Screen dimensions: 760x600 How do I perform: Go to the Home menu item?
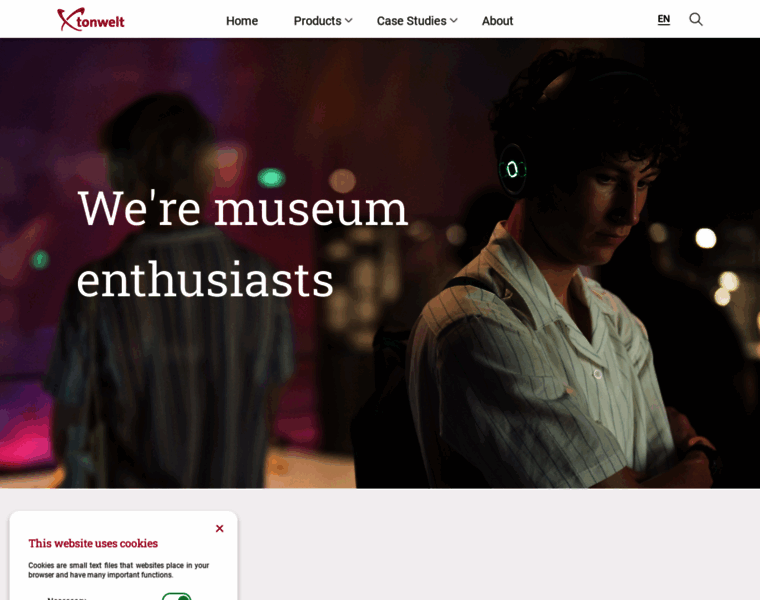coord(242,21)
